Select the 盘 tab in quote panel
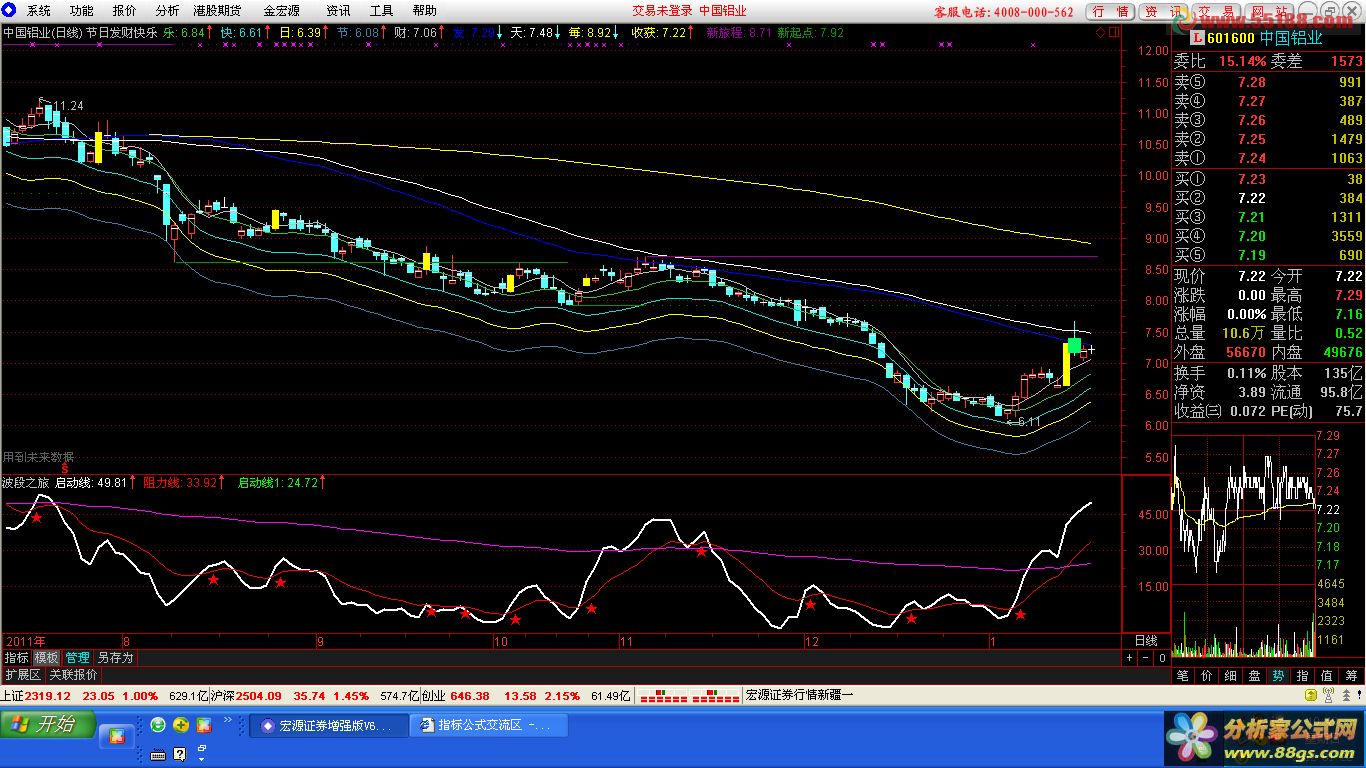Viewport: 1366px width, 768px height. coord(1254,676)
